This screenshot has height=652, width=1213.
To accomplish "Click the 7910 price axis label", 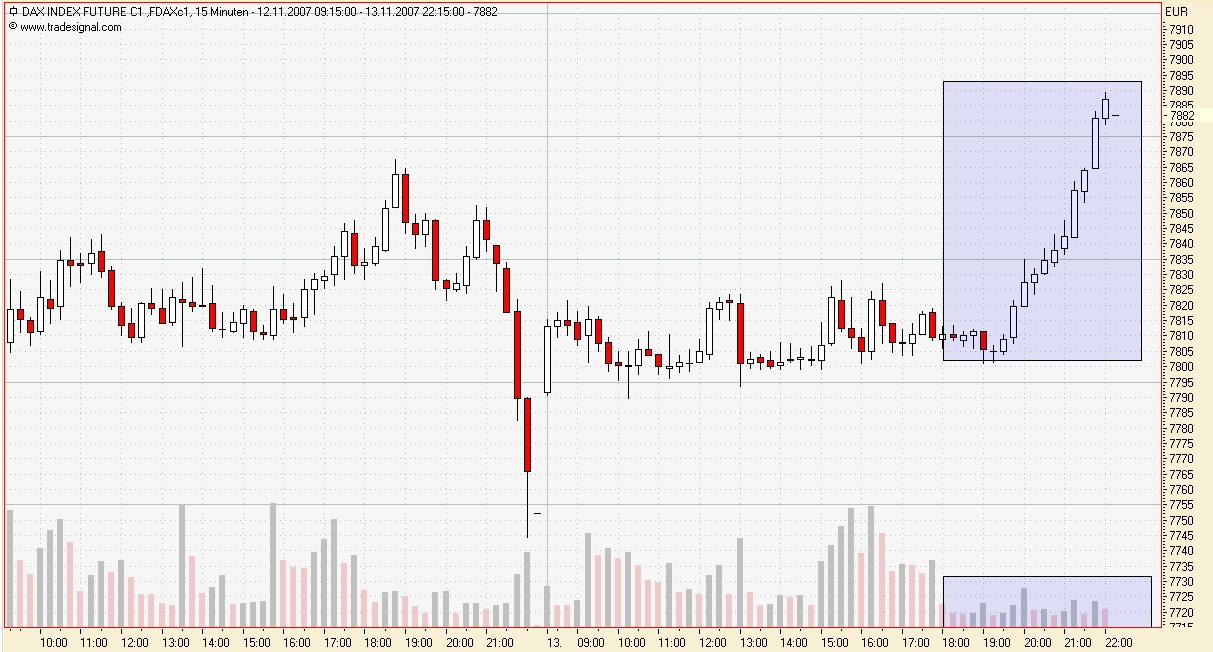I will coord(1181,30).
